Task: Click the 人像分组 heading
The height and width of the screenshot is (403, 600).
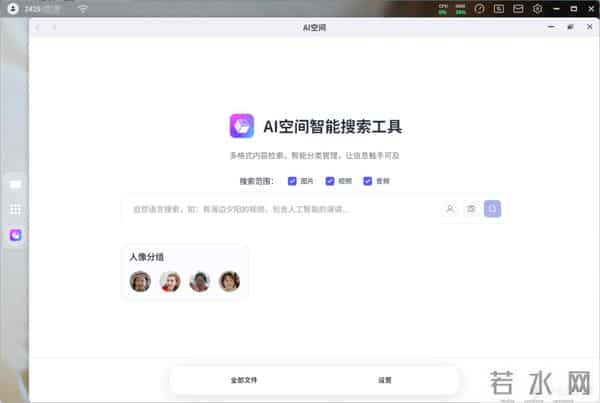Action: (x=147, y=257)
